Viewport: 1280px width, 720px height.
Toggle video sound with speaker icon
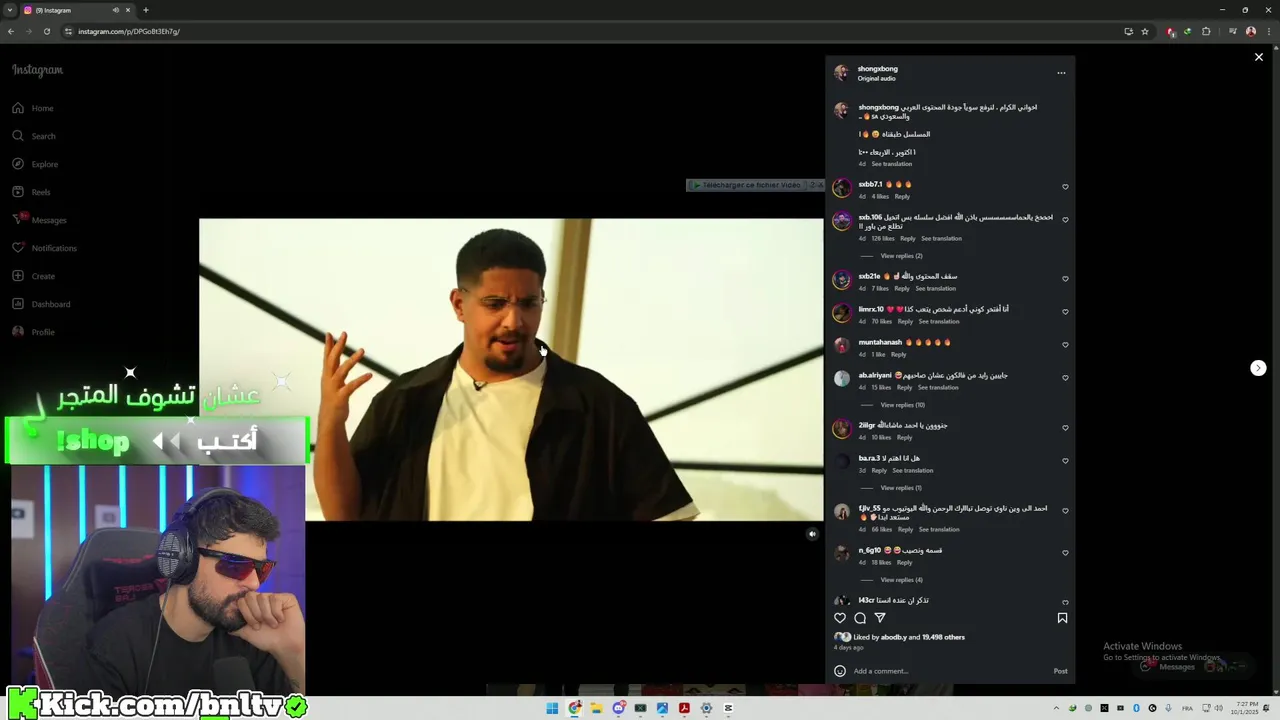click(812, 534)
